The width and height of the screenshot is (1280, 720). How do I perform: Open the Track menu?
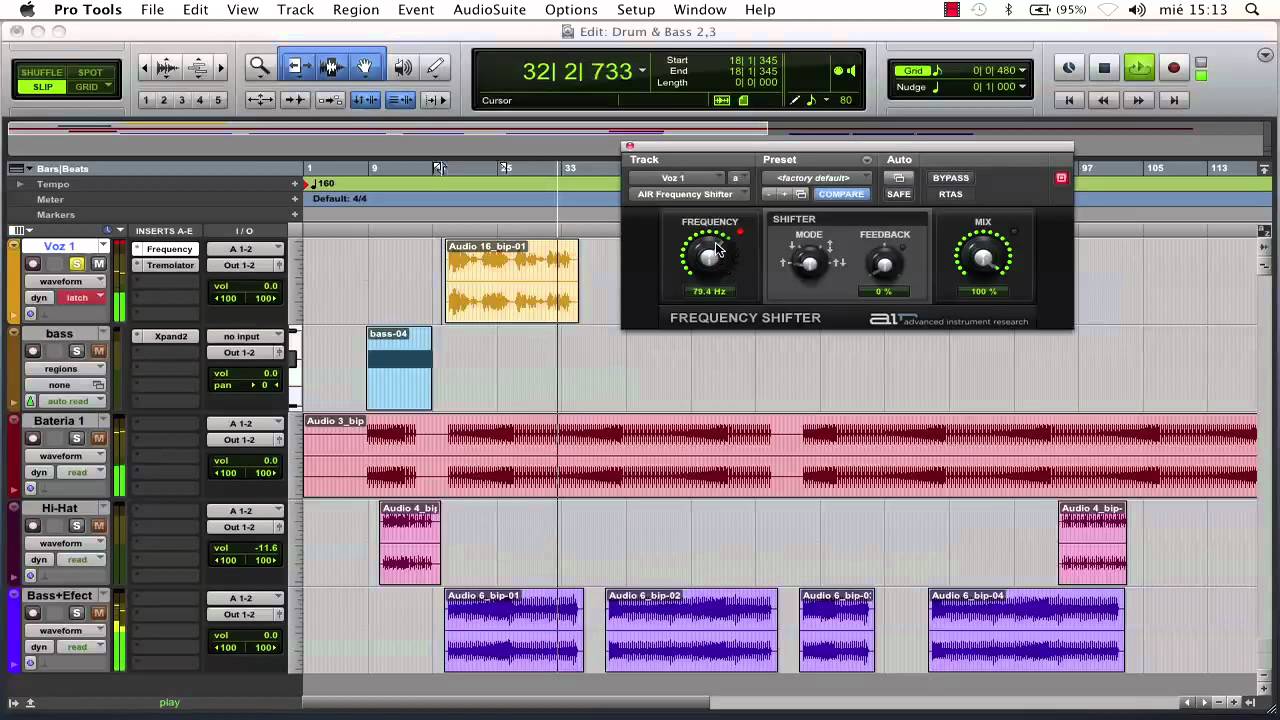[x=295, y=10]
